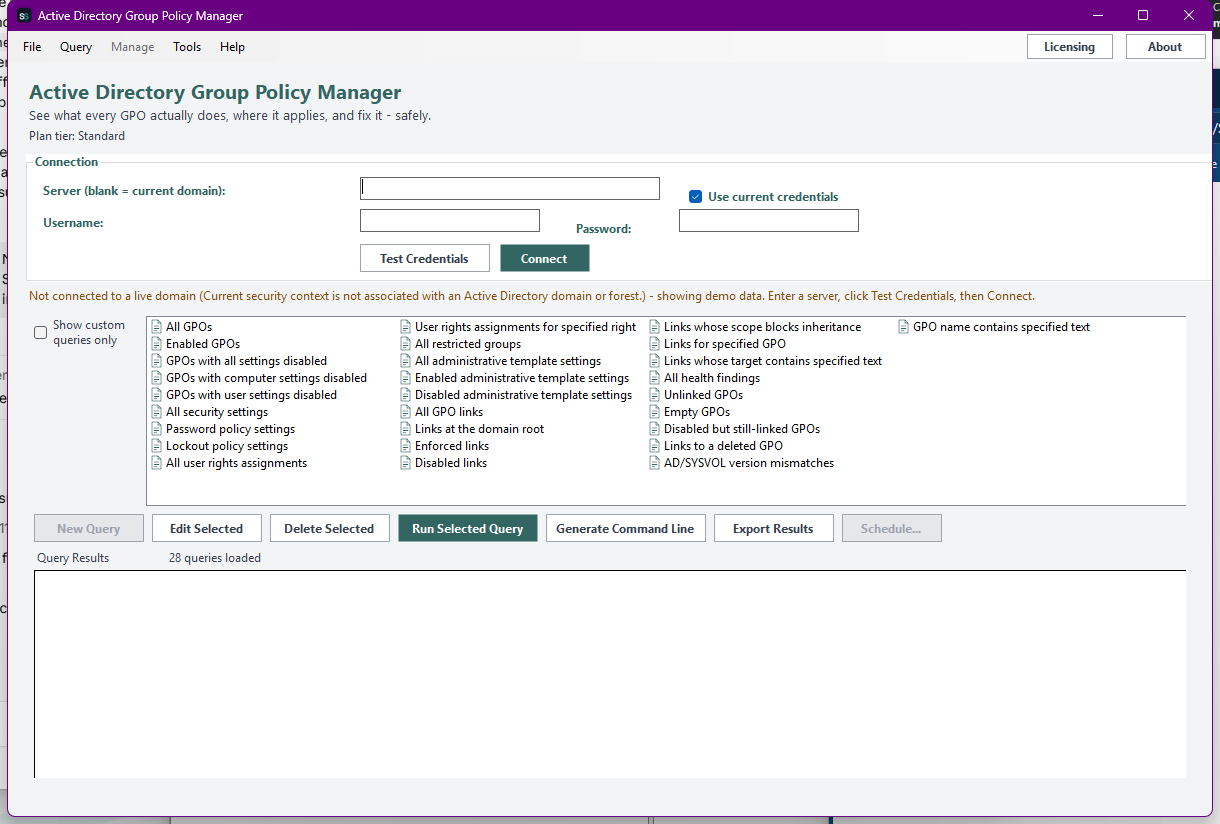
Task: Open the Help menu
Action: point(232,47)
